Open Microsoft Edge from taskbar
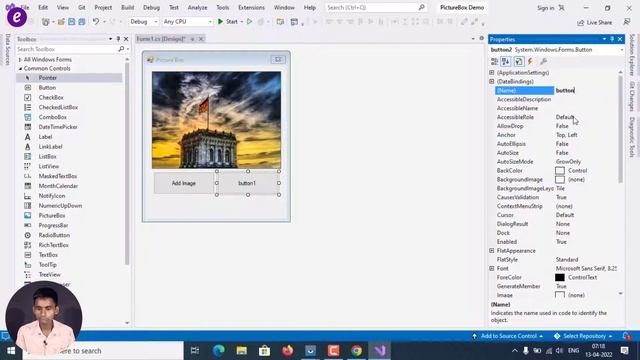The image size is (640, 360). coord(218,351)
